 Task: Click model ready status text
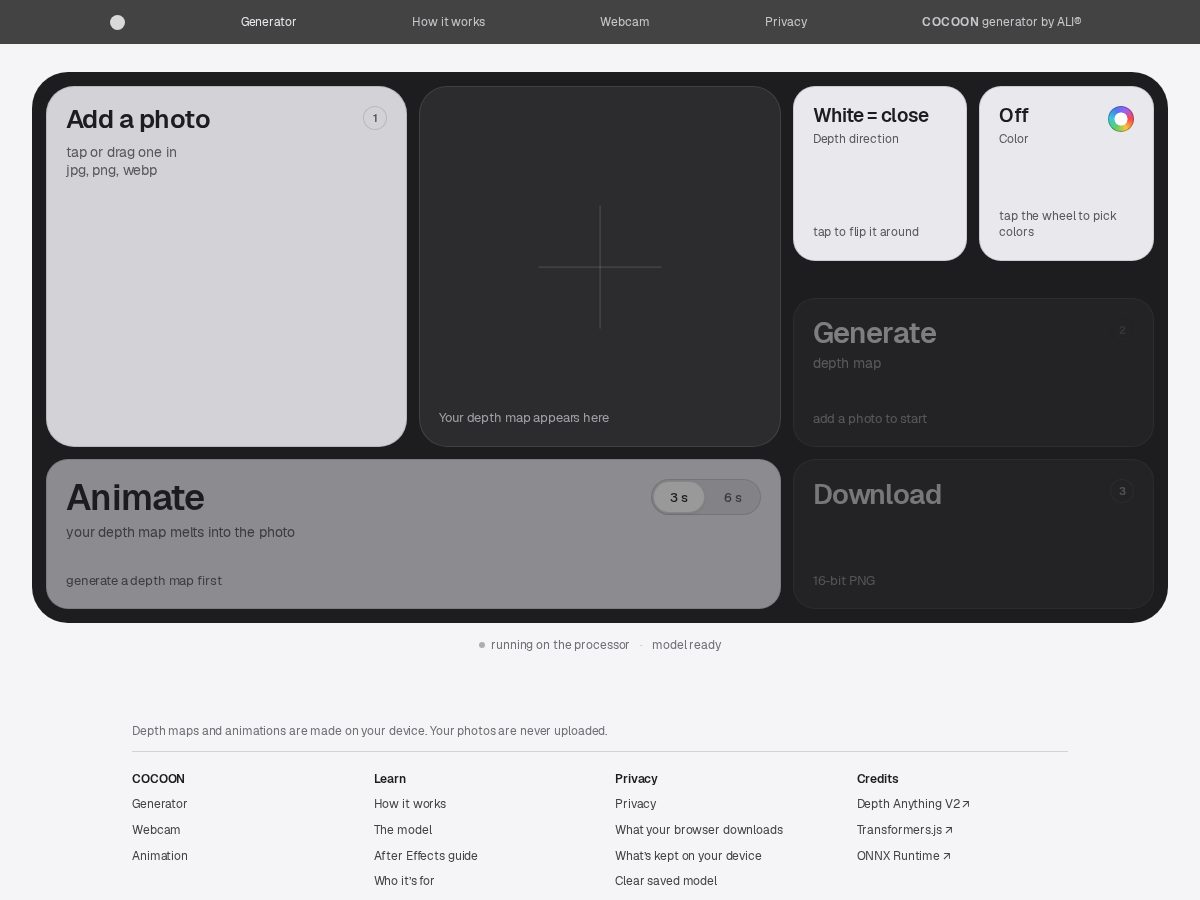pyautogui.click(x=687, y=645)
